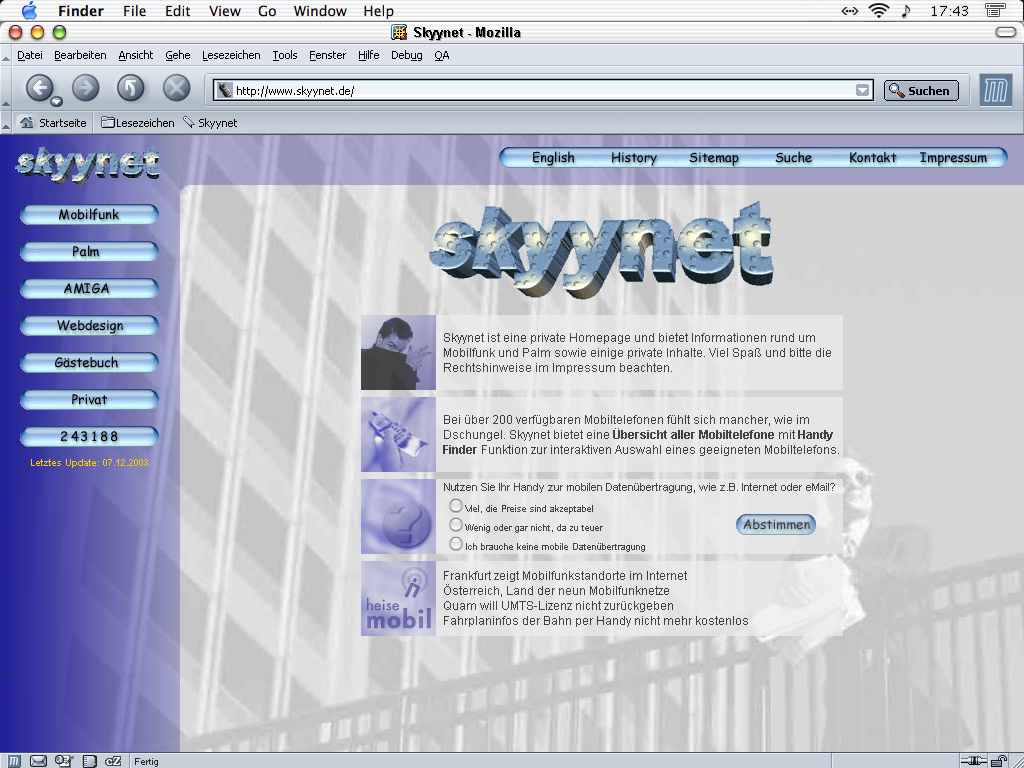Image resolution: width=1024 pixels, height=768 pixels.
Task: Select 'Viel, die Preise sind akzeptabel' option
Action: pyautogui.click(x=456, y=506)
